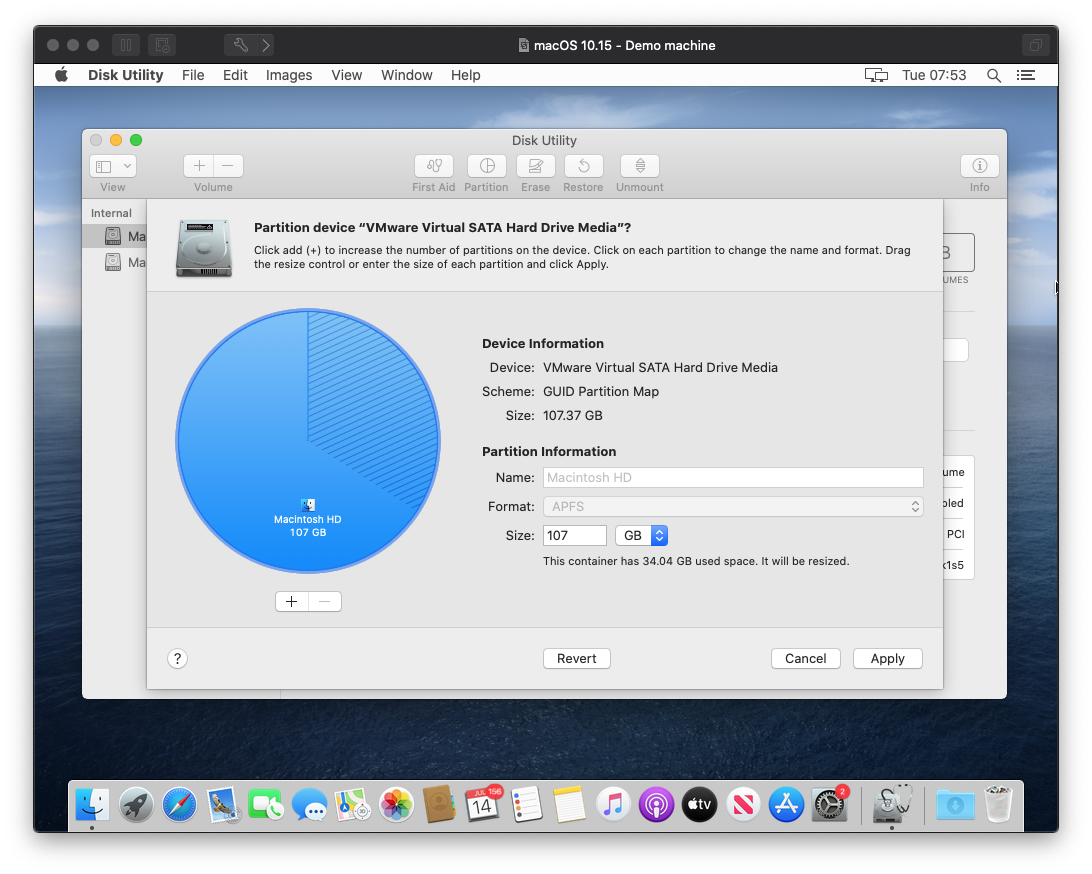This screenshot has width=1092, height=874.
Task: Remove a partition with the minus button below the pie chart
Action: point(325,602)
